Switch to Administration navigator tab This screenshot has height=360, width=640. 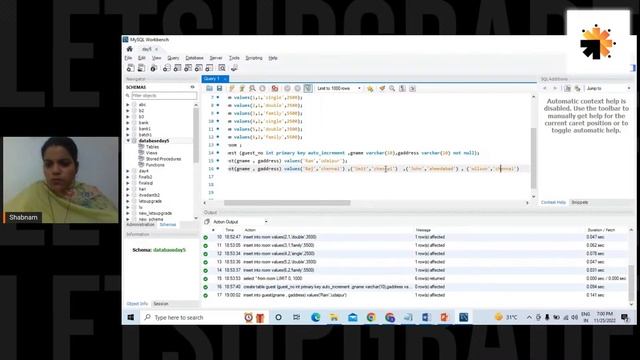tap(140, 225)
